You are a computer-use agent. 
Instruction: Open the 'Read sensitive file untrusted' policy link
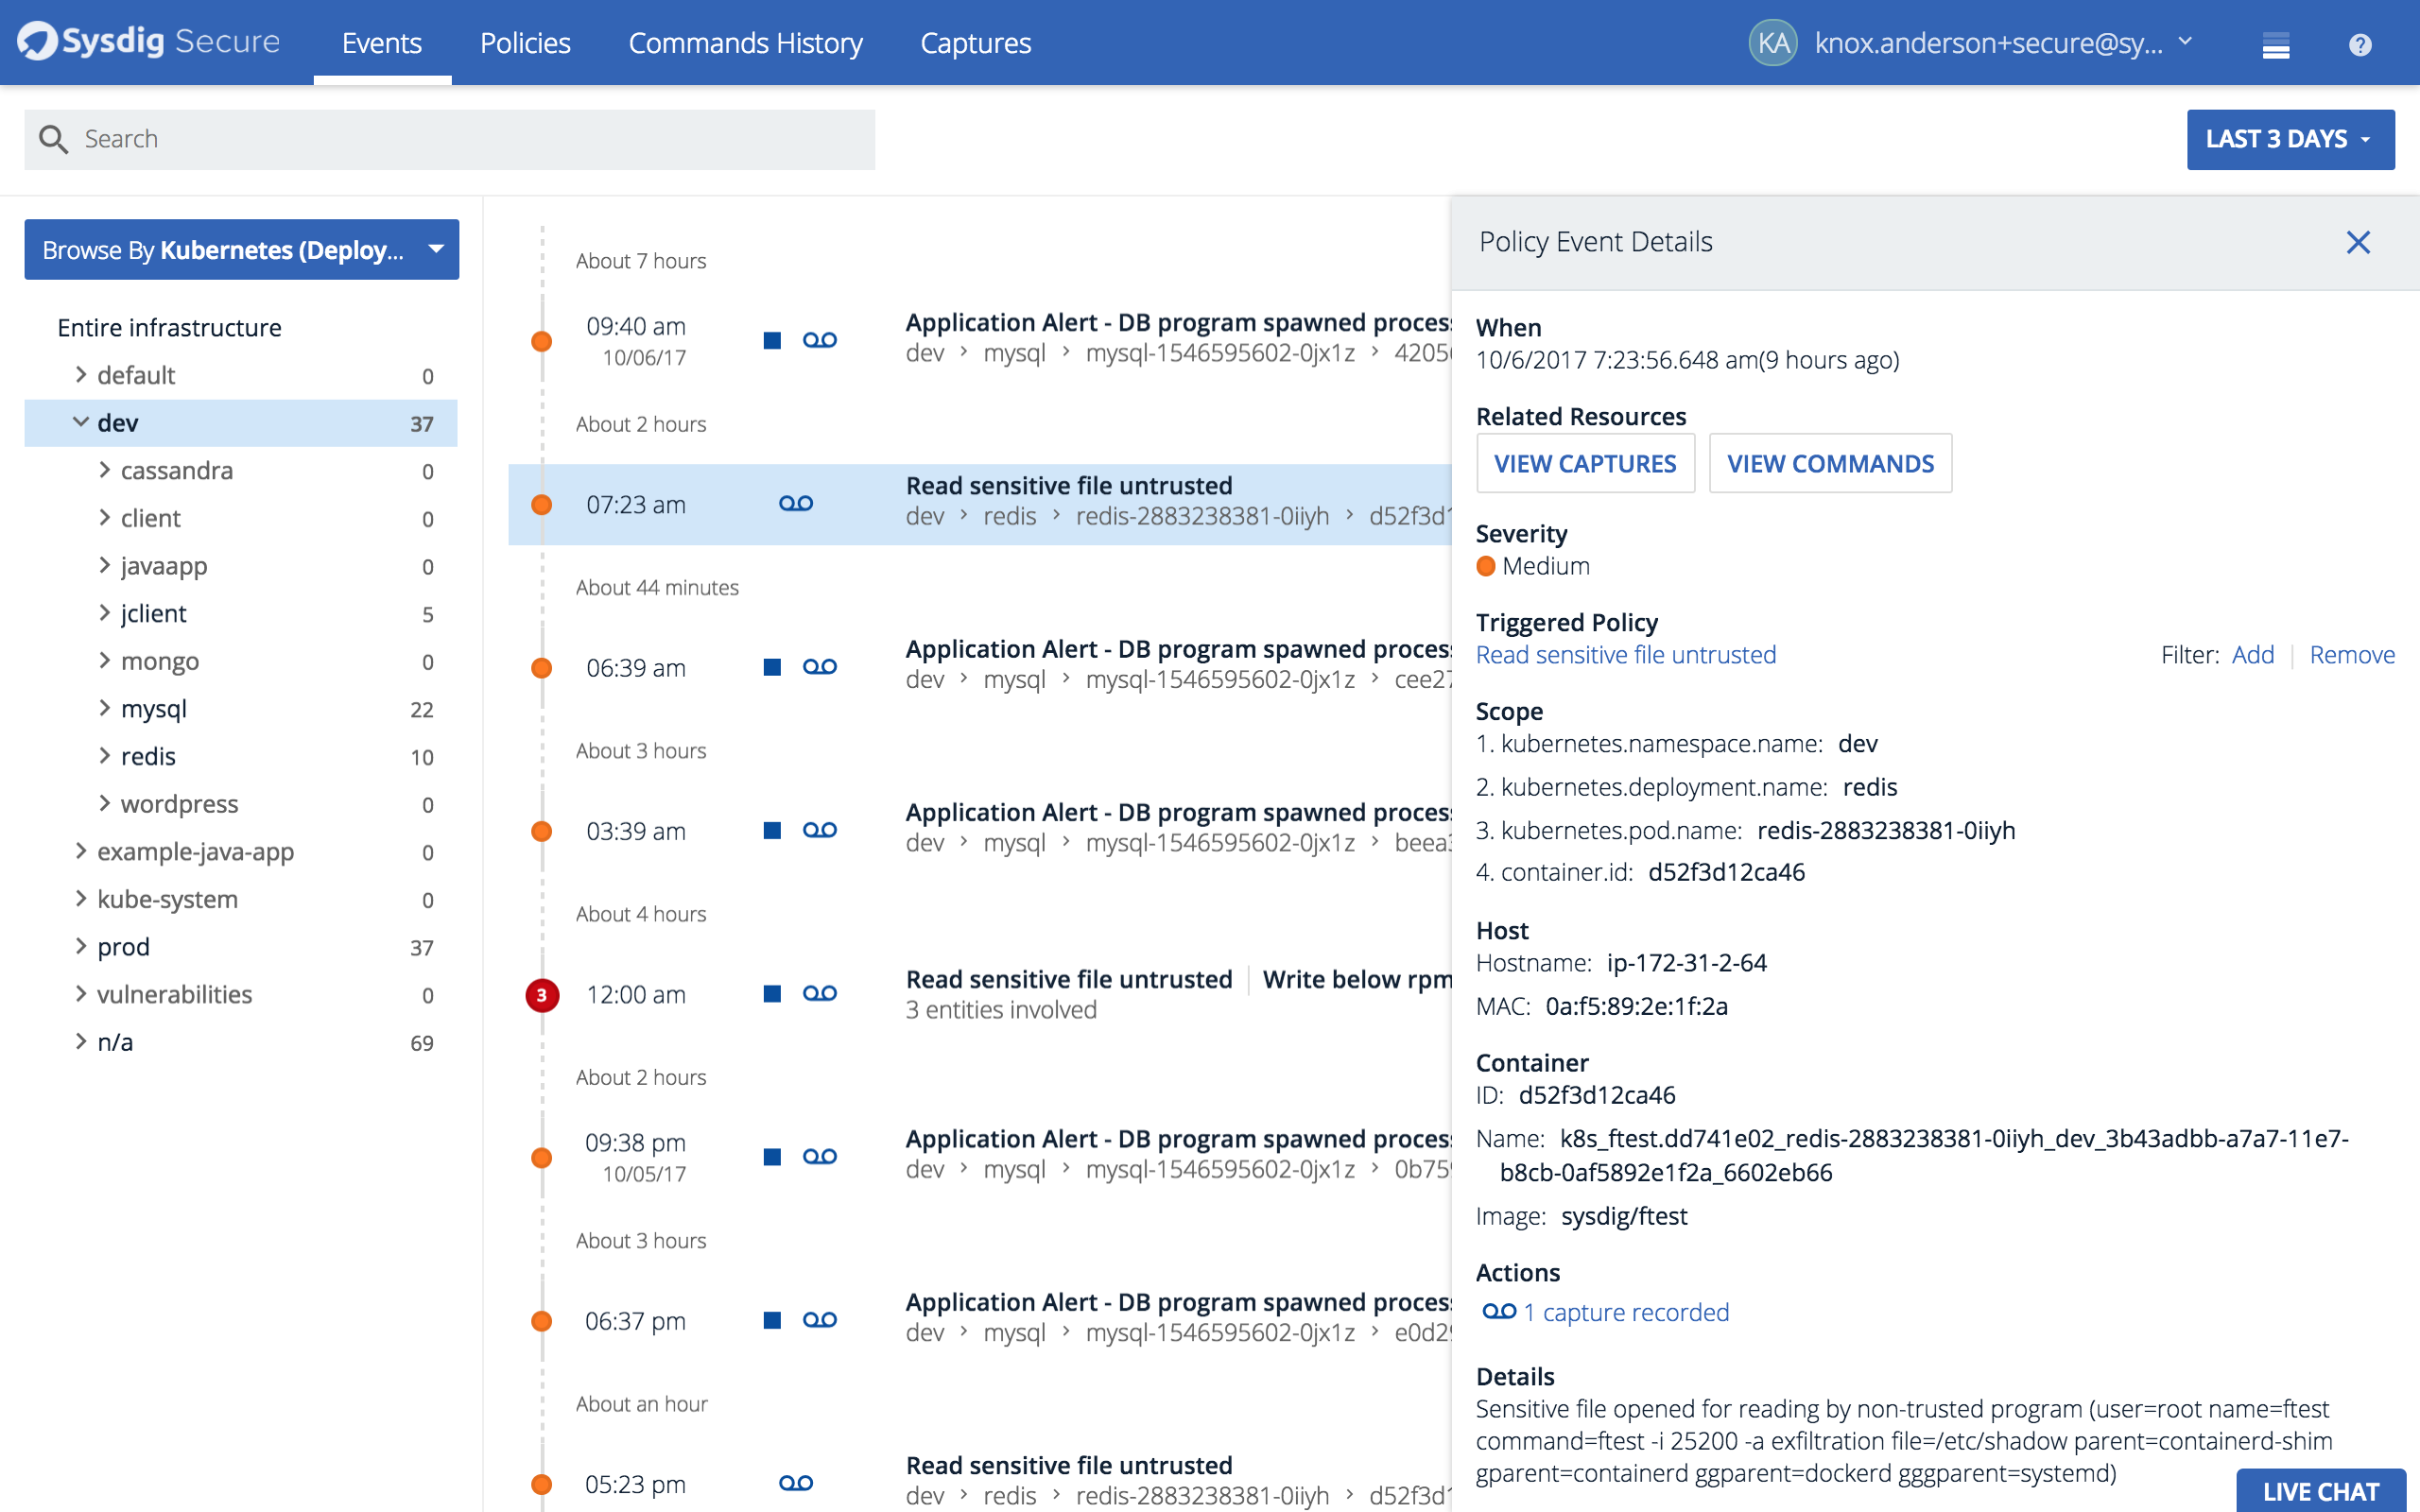coord(1625,655)
